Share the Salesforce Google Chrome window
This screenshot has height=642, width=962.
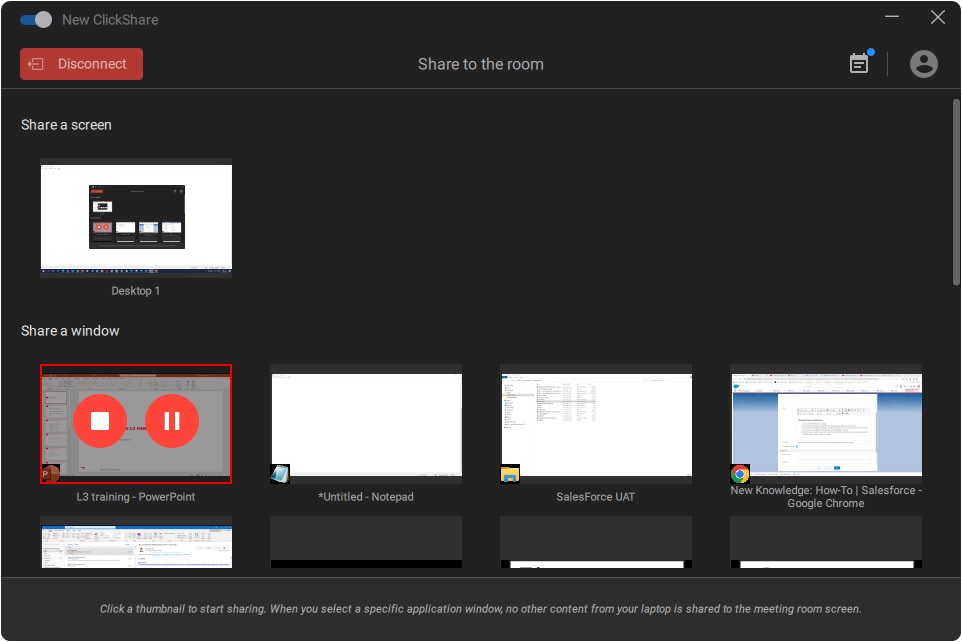tap(826, 422)
